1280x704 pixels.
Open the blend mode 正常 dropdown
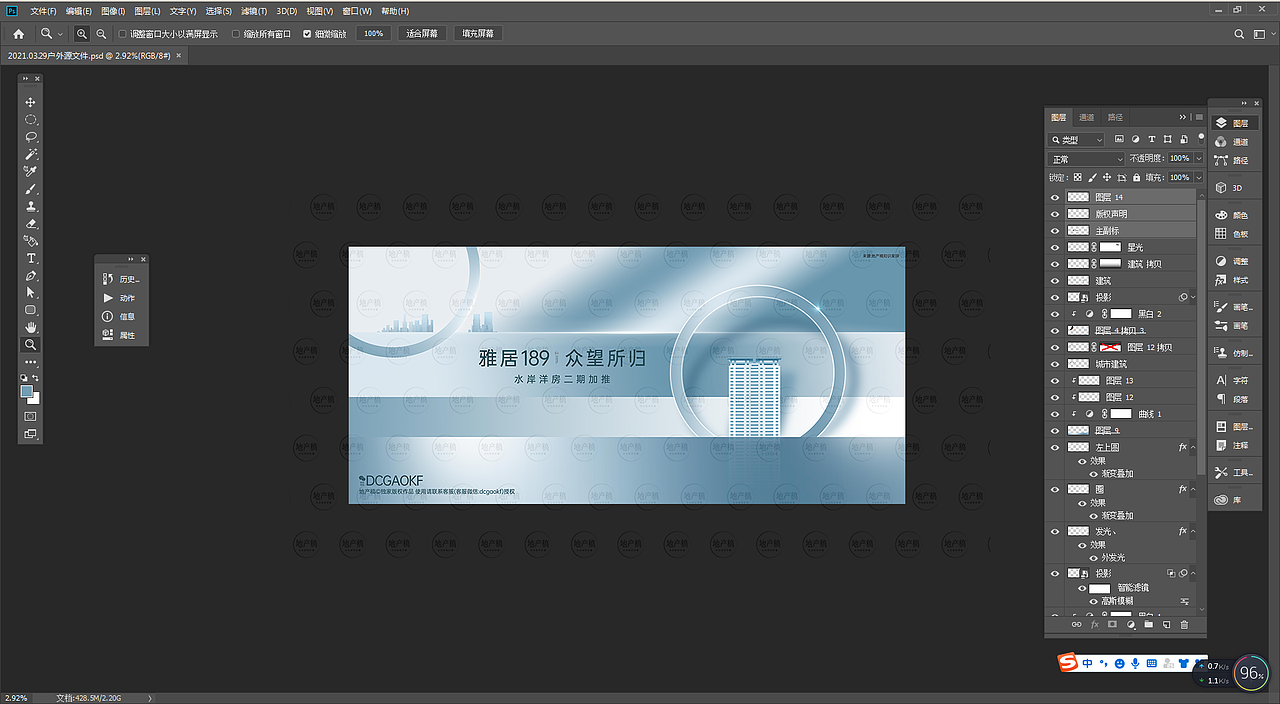tap(1086, 159)
